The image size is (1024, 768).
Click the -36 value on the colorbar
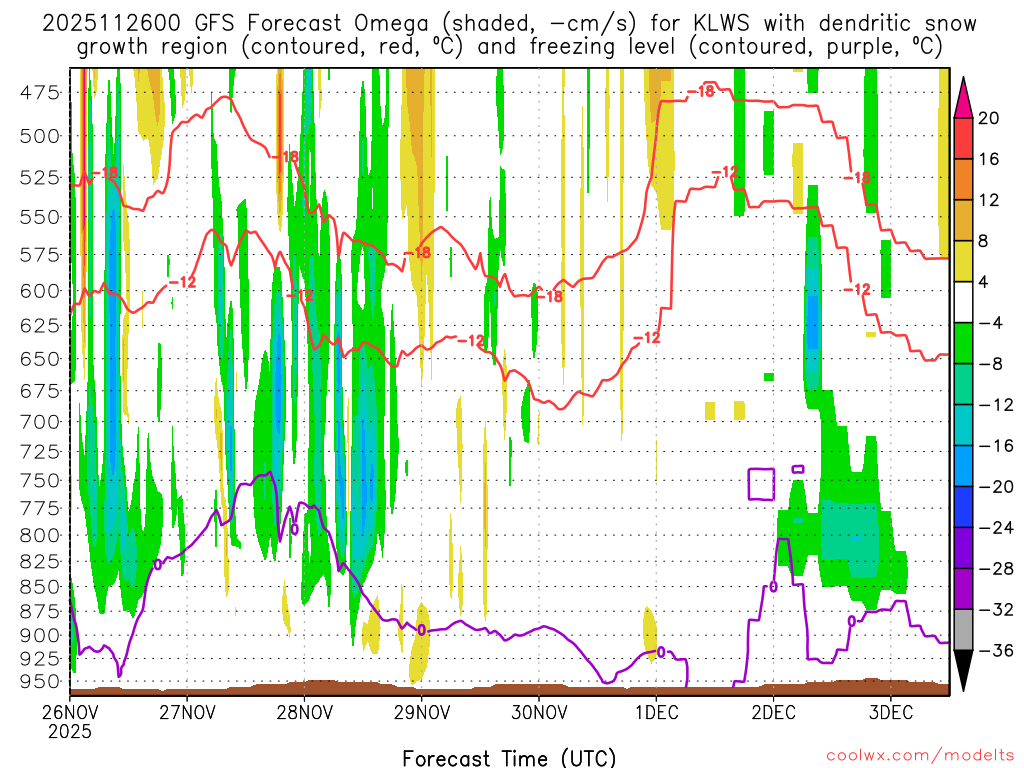996,650
